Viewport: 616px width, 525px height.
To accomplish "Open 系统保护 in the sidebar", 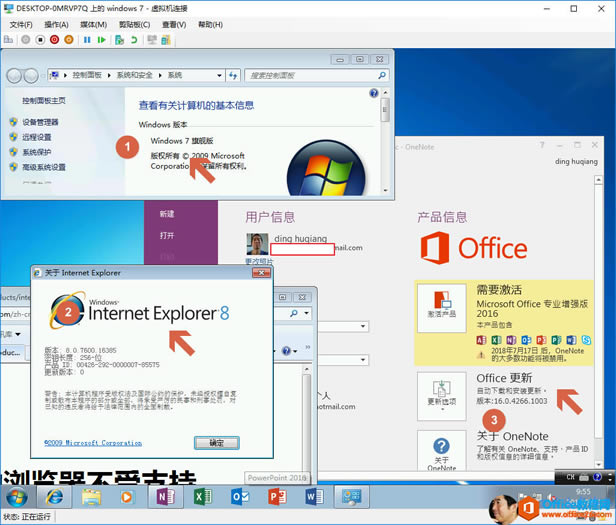I will pyautogui.click(x=37, y=152).
